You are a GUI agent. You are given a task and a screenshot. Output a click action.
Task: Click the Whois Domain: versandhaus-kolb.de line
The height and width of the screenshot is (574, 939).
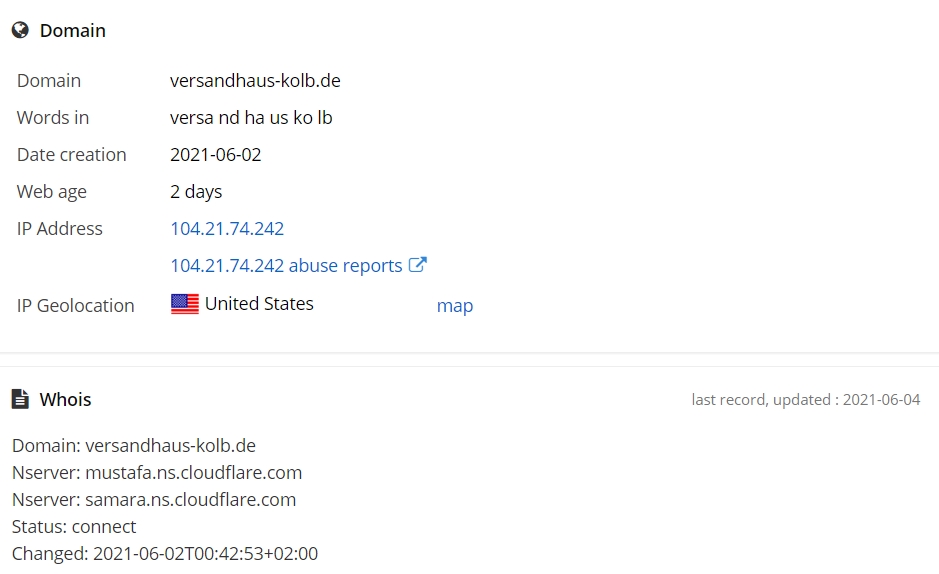pyautogui.click(x=134, y=446)
